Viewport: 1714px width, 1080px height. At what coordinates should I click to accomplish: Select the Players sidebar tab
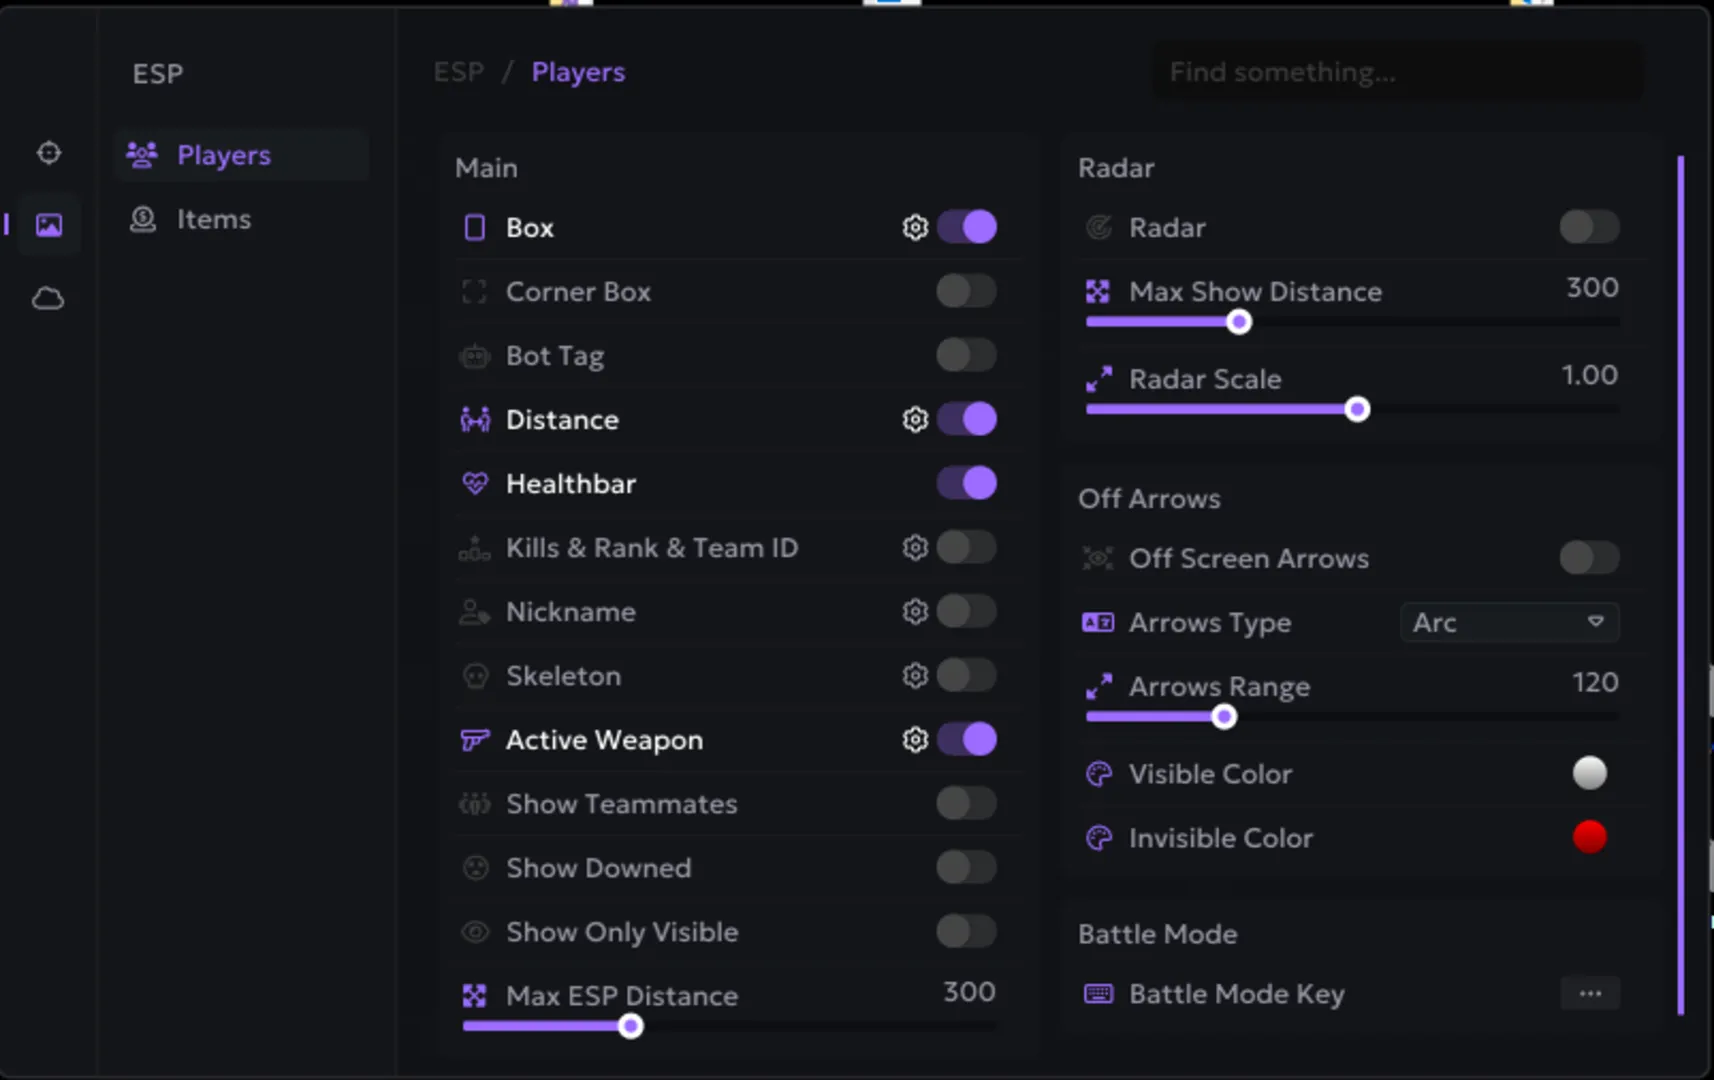(x=224, y=156)
